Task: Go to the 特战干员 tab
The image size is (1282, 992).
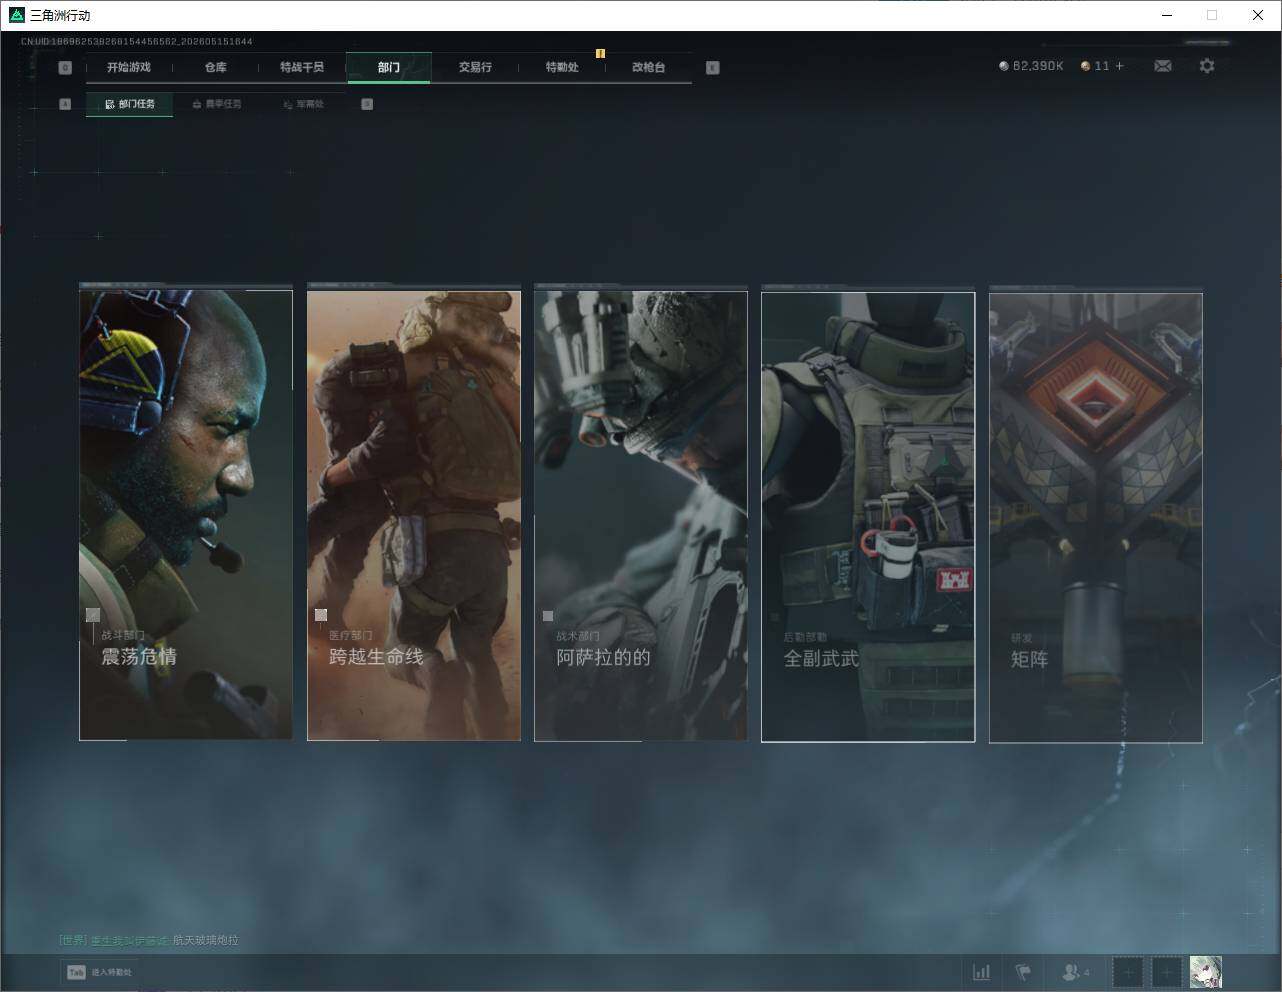Action: (302, 67)
